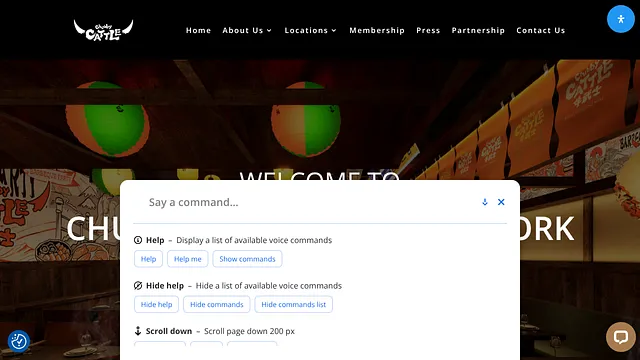Click the Chubby Cattle logo
Viewport: 640px width, 360px height.
pyautogui.click(x=103, y=30)
